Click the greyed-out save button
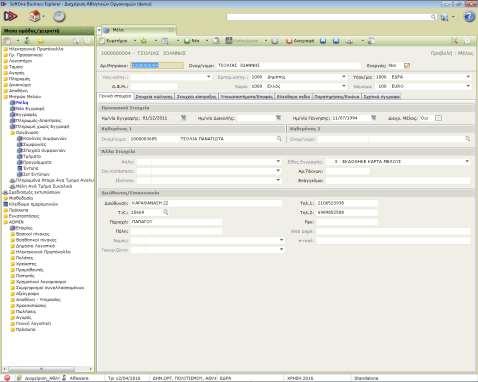 click(243, 41)
